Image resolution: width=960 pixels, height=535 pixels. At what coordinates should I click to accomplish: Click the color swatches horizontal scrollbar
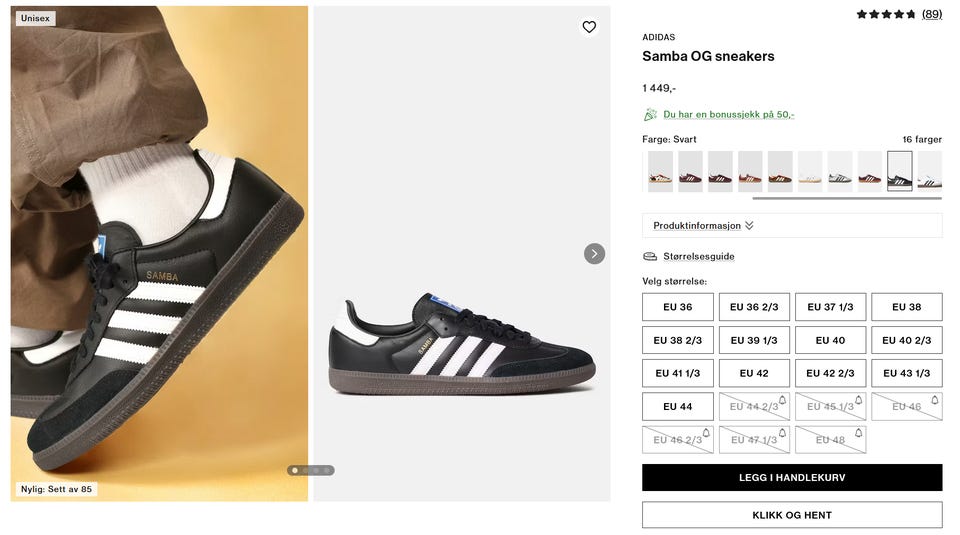[x=847, y=198]
